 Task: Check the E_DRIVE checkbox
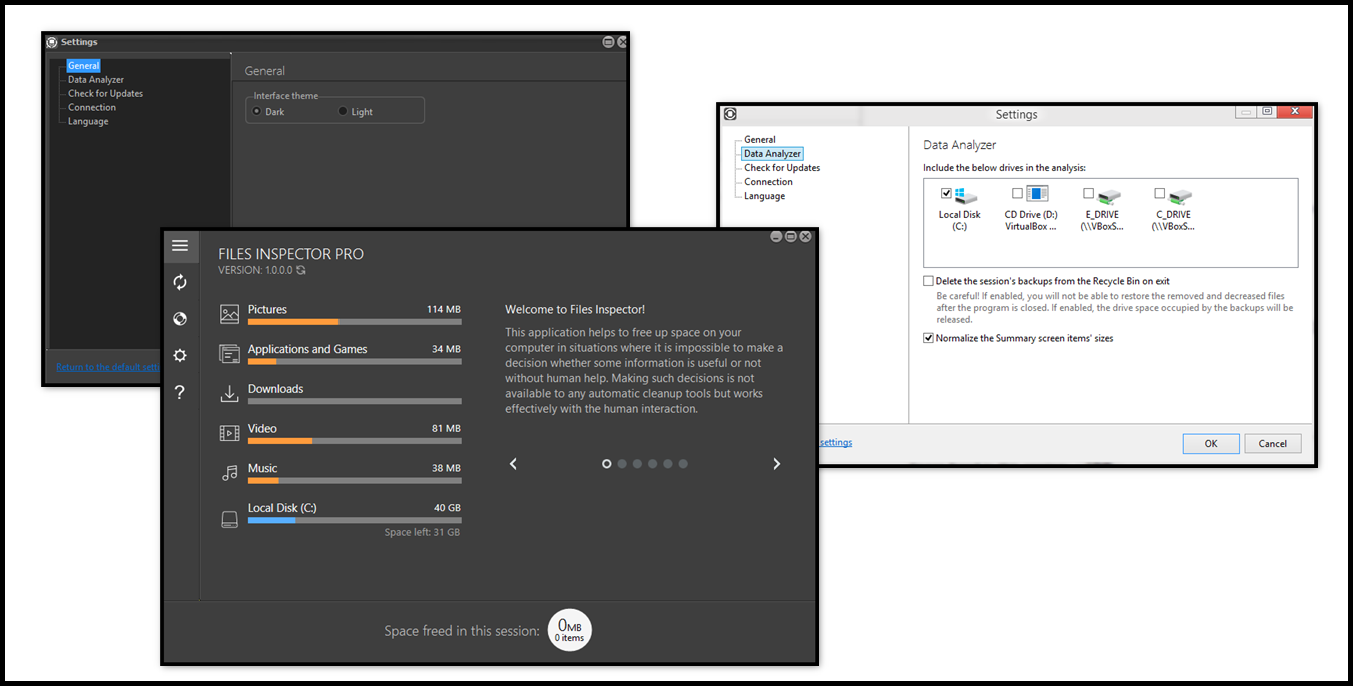pyautogui.click(x=1089, y=193)
